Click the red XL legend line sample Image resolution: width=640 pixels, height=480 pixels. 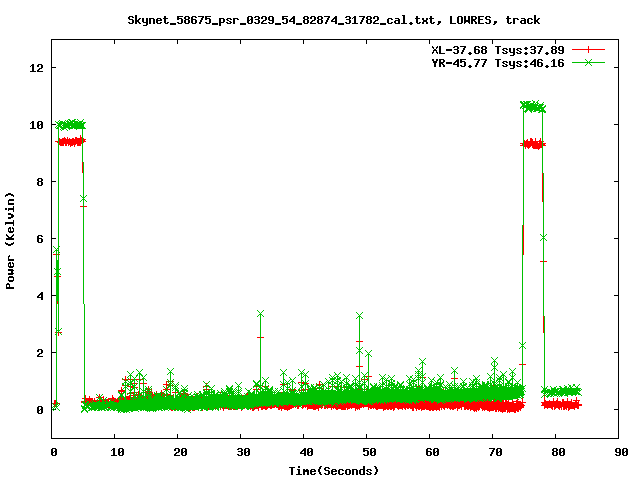click(588, 50)
